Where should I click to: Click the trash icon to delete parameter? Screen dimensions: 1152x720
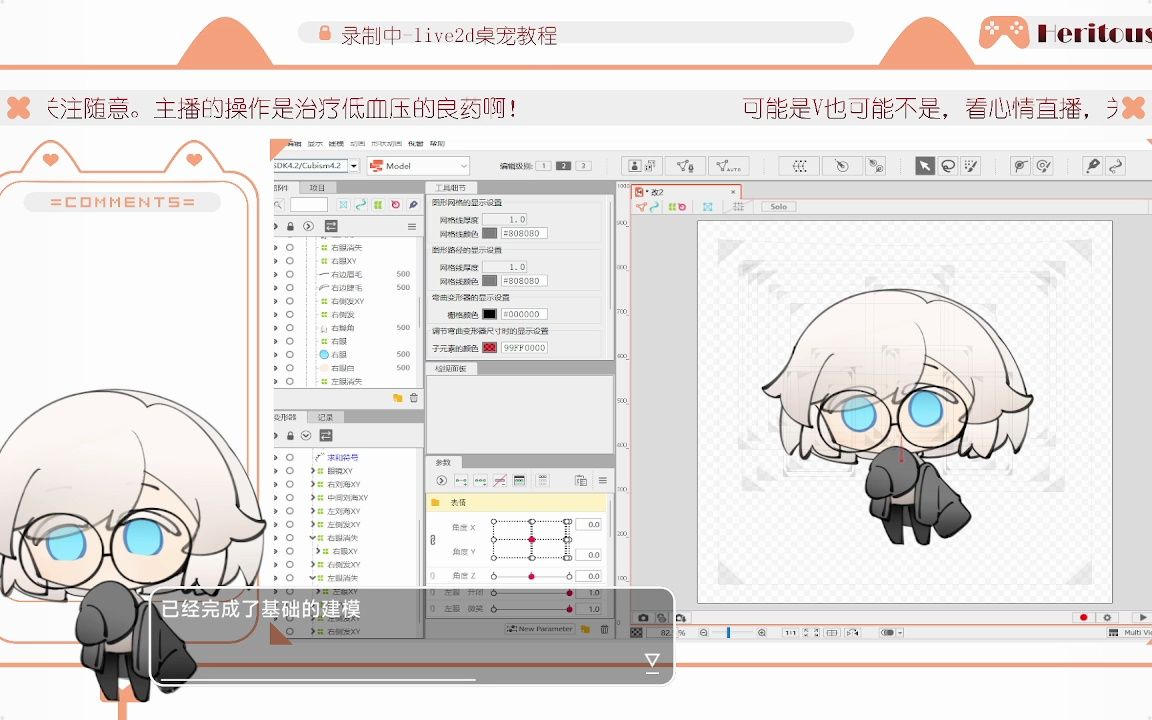[605, 630]
